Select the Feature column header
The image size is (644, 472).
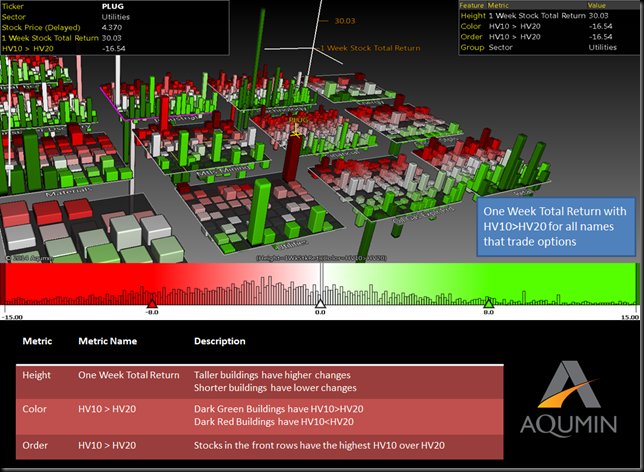pyautogui.click(x=472, y=5)
